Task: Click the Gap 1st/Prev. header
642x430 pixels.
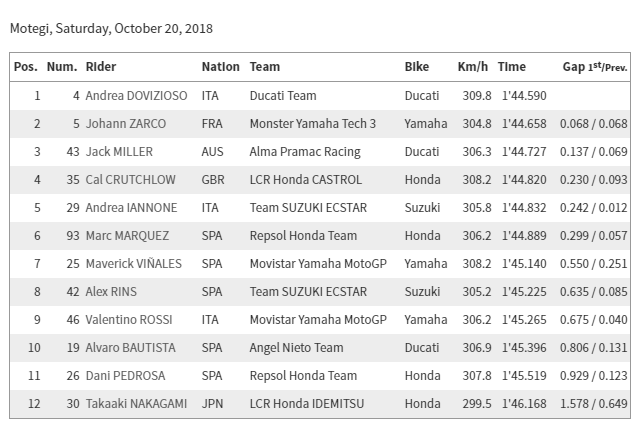Action: tap(595, 67)
